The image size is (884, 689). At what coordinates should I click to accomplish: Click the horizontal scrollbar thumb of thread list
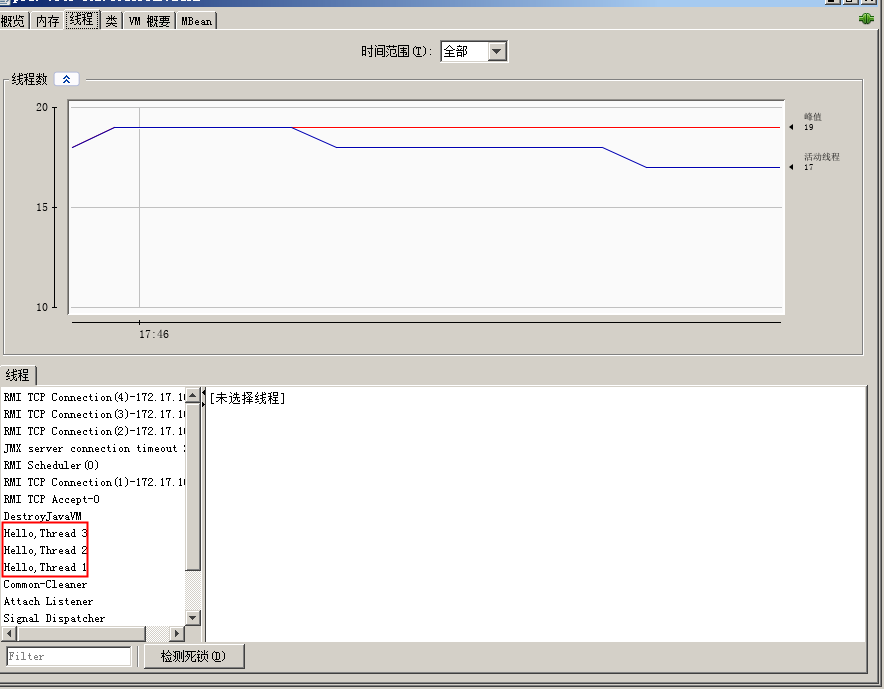pyautogui.click(x=81, y=633)
